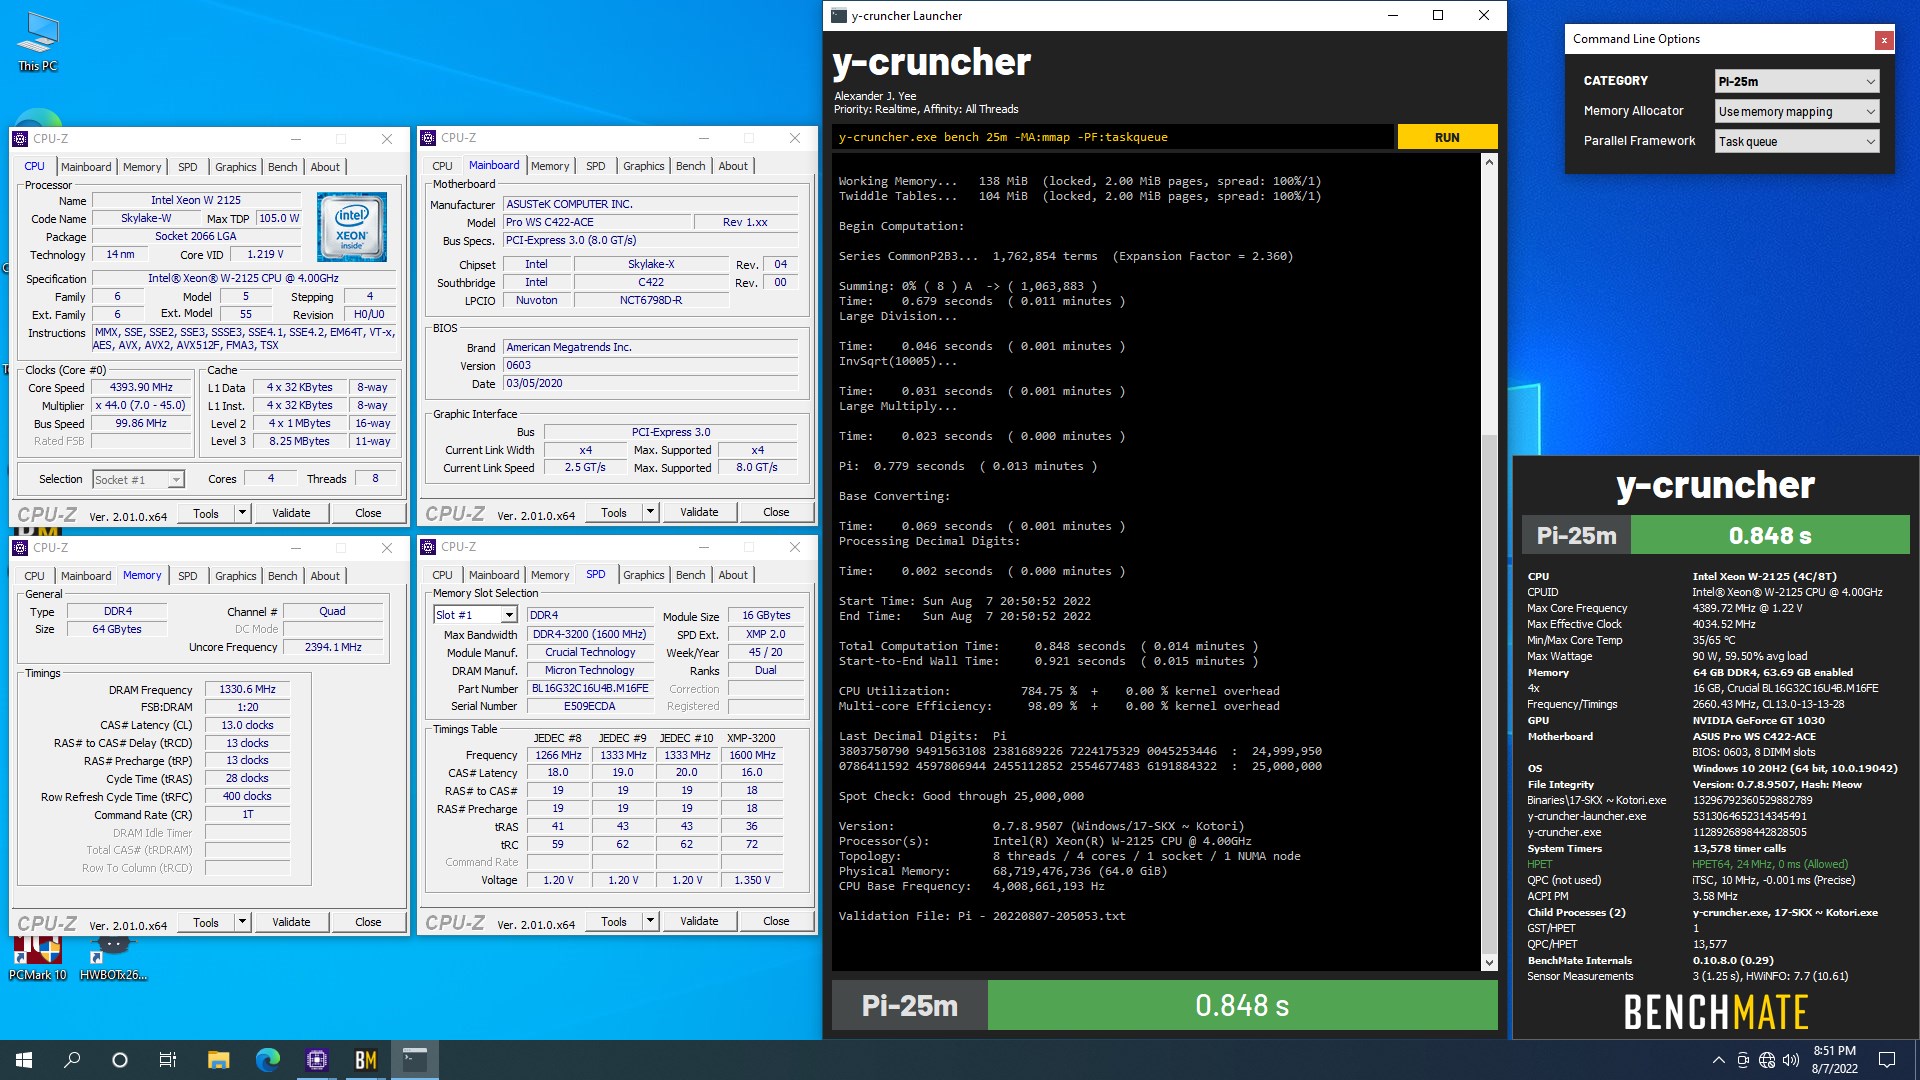Expand Tools arrow in CPU tab window
The height and width of the screenshot is (1080, 1920).
[242, 513]
